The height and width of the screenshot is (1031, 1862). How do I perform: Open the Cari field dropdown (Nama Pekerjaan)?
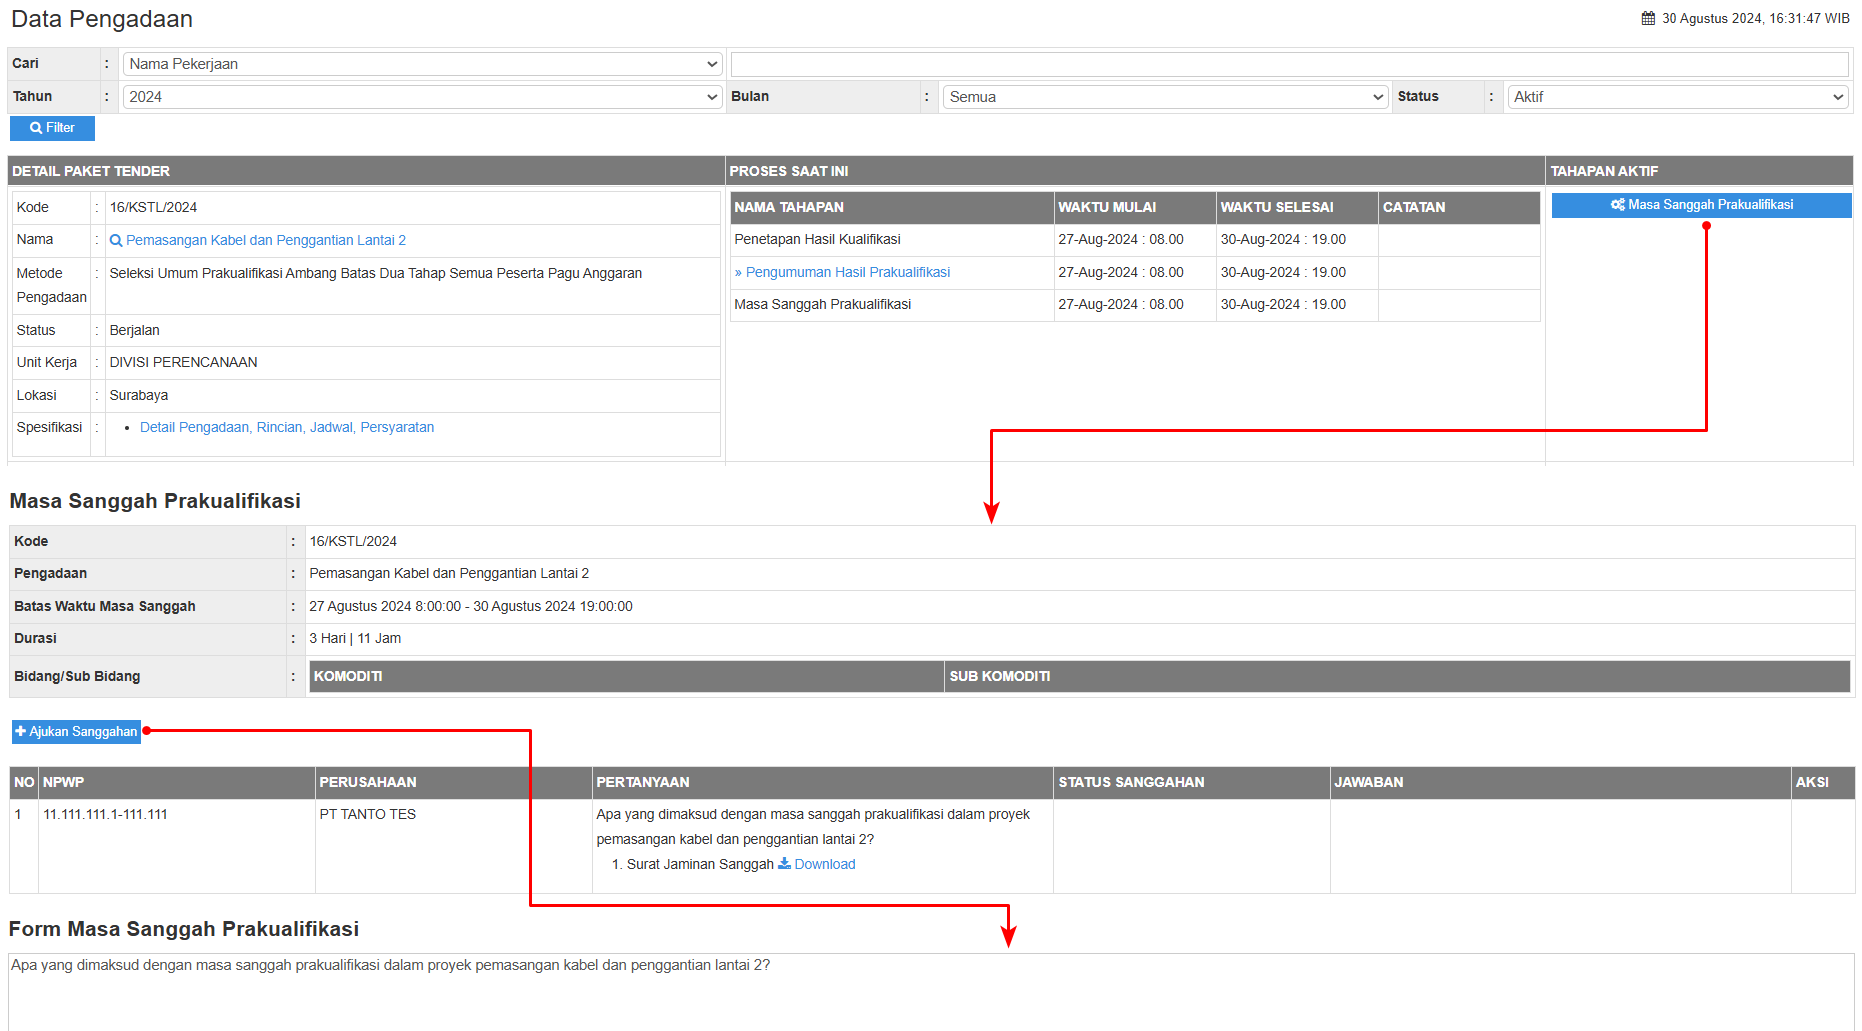[422, 64]
